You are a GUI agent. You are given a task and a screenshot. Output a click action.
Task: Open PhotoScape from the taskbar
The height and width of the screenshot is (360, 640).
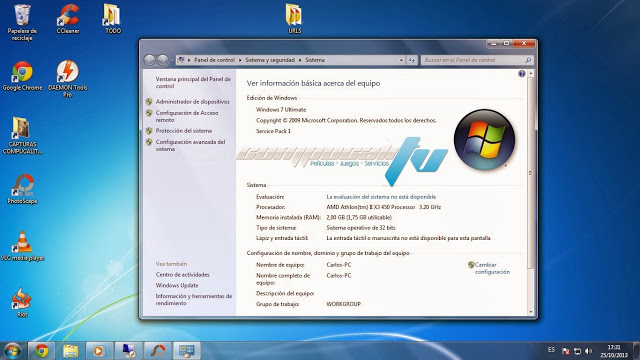coord(158,351)
